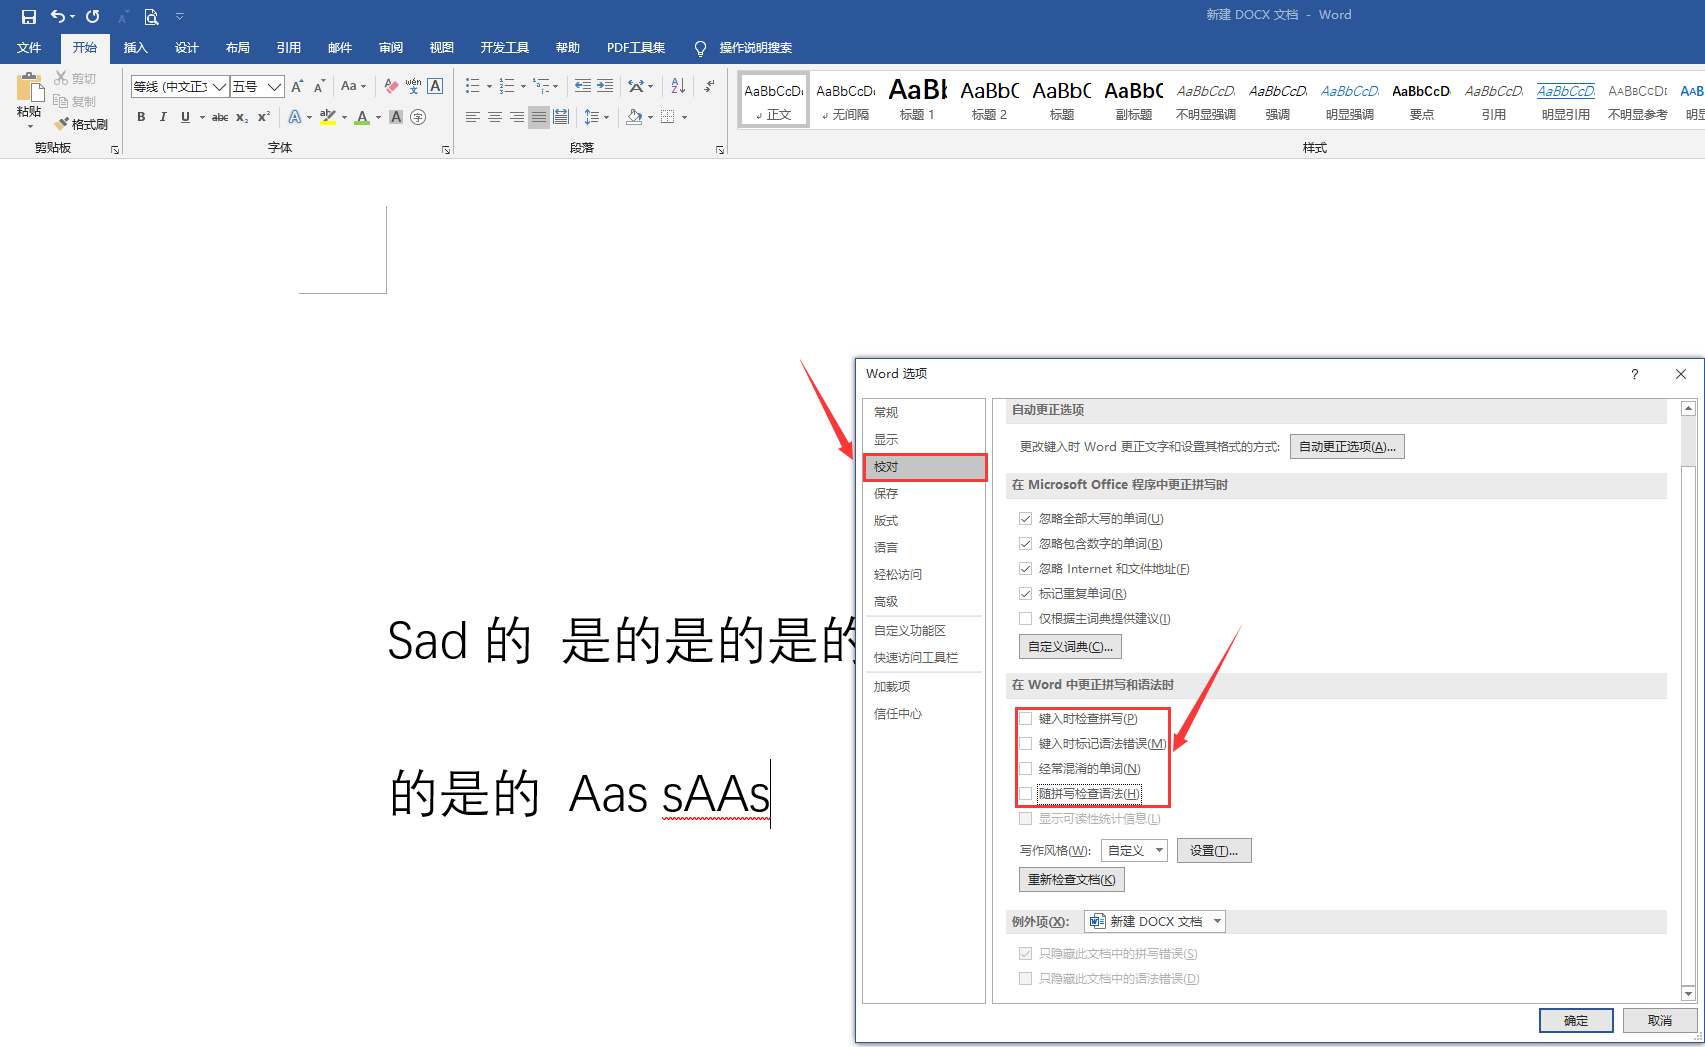Toggle Italic formatting
1705x1047 pixels.
click(x=163, y=117)
